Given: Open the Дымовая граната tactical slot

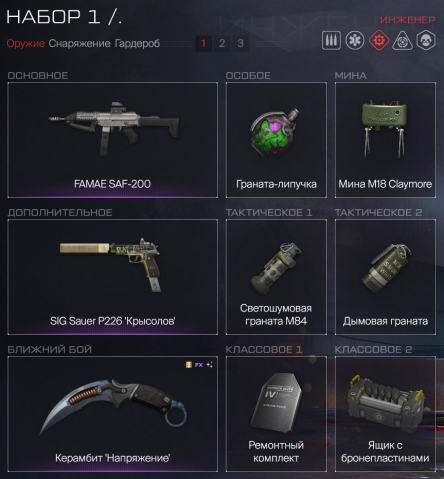Looking at the screenshot, I should (x=385, y=277).
